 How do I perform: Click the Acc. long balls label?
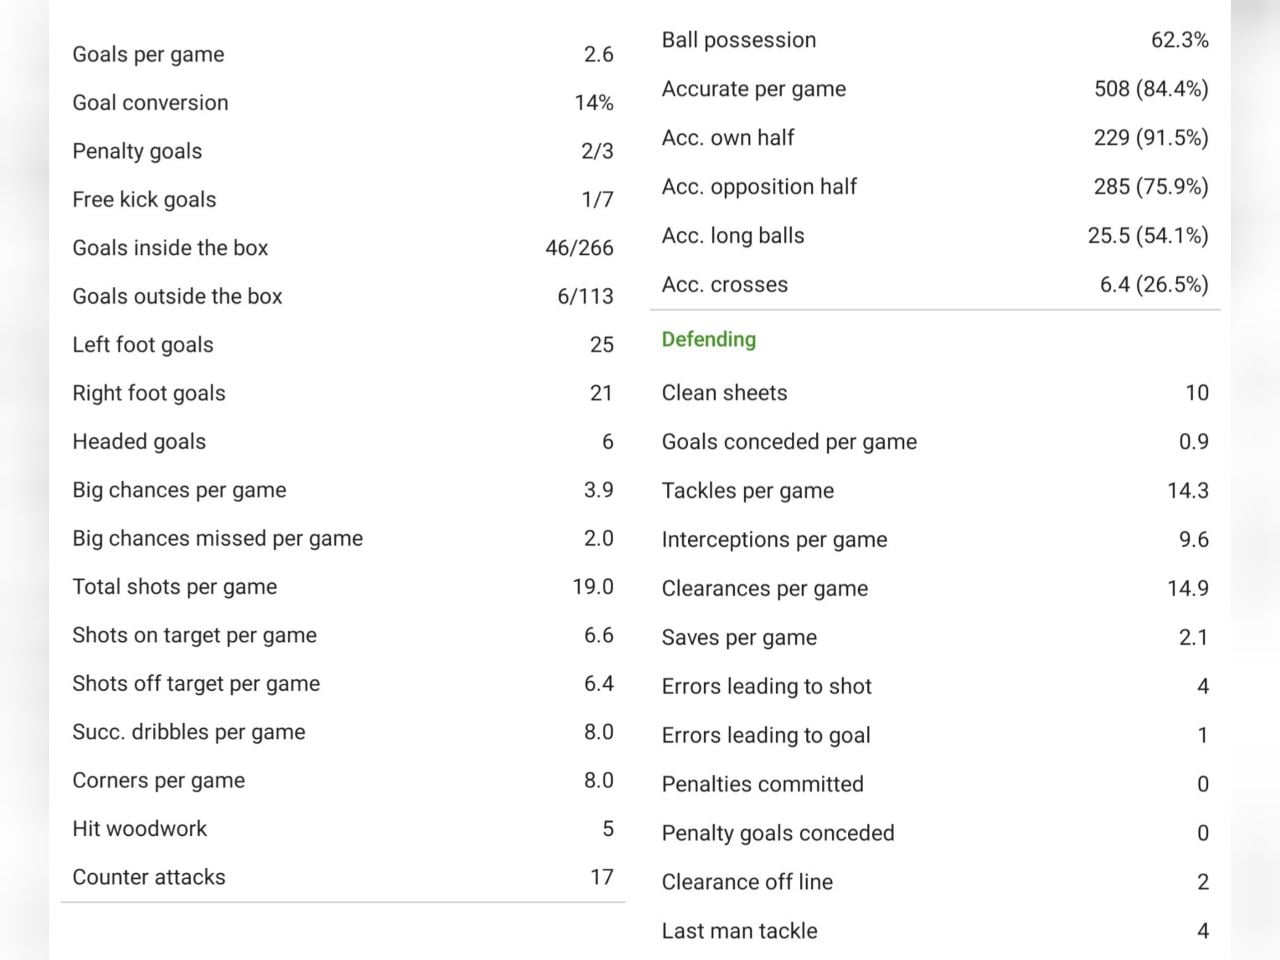tap(732, 236)
